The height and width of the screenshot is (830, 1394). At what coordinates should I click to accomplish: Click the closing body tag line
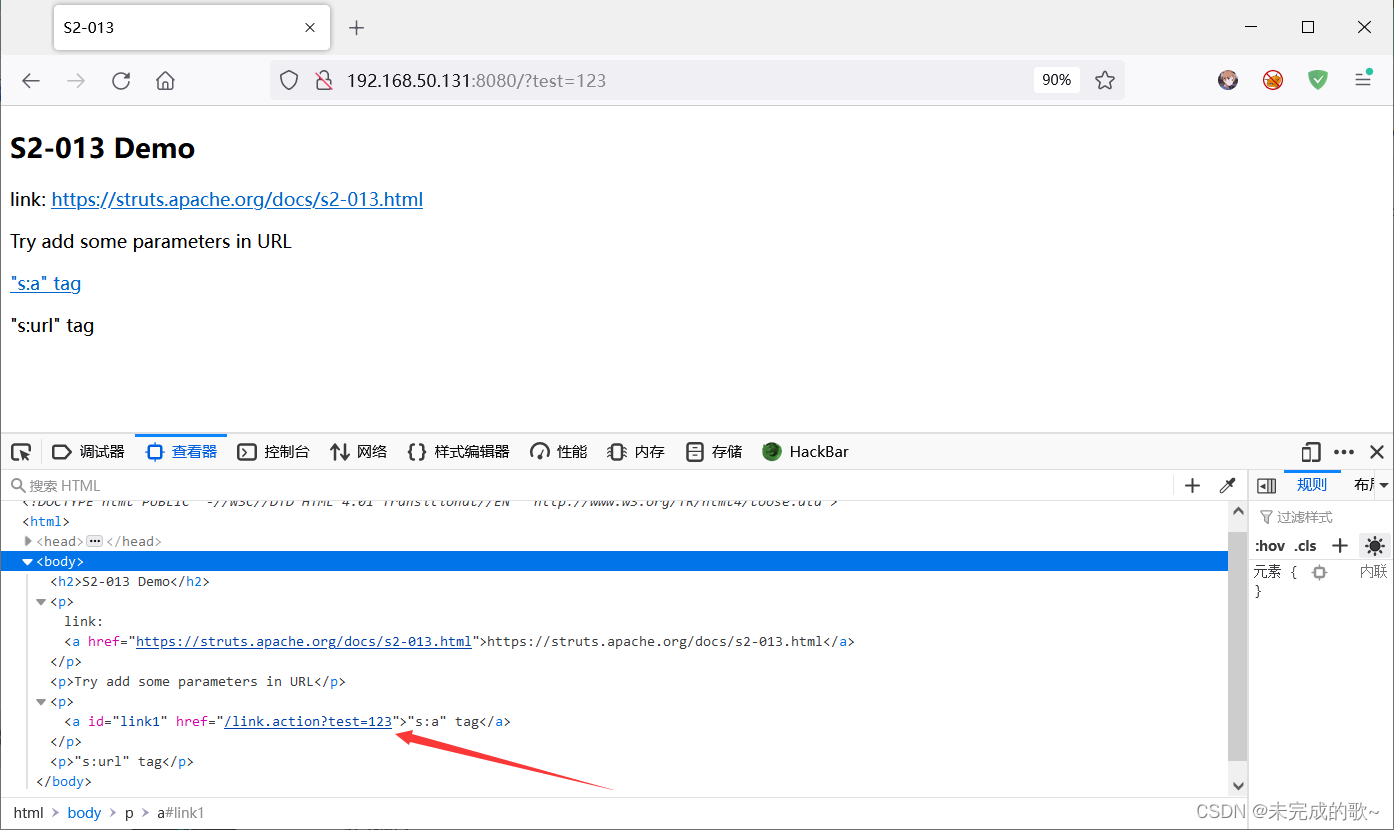(63, 781)
